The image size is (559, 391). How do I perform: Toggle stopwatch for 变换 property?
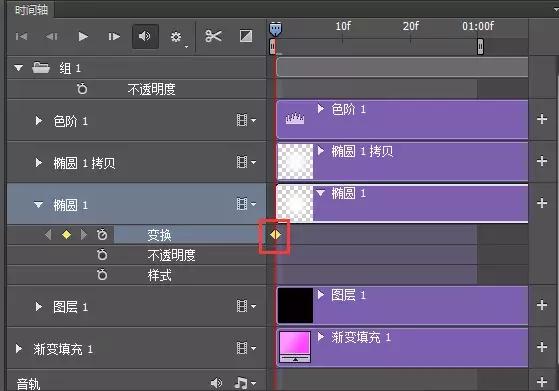102,235
